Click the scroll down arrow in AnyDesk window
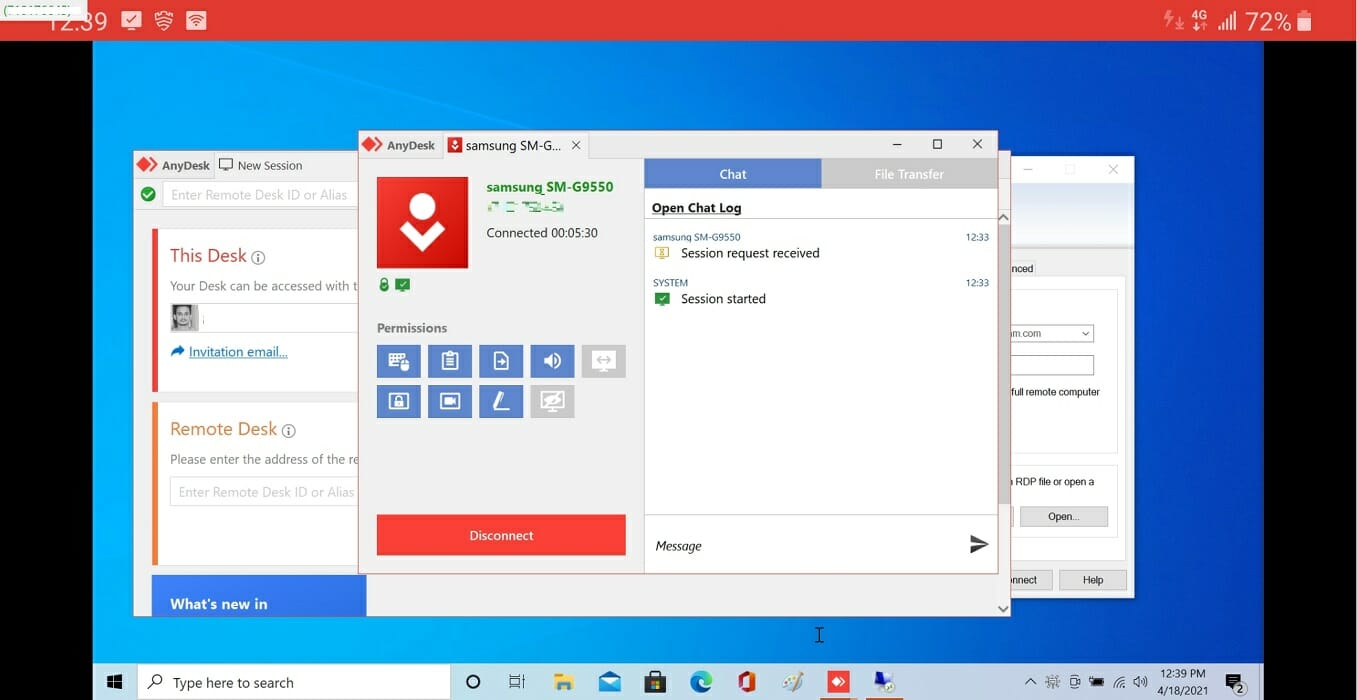Viewport: 1357px width, 700px height. click(1003, 609)
